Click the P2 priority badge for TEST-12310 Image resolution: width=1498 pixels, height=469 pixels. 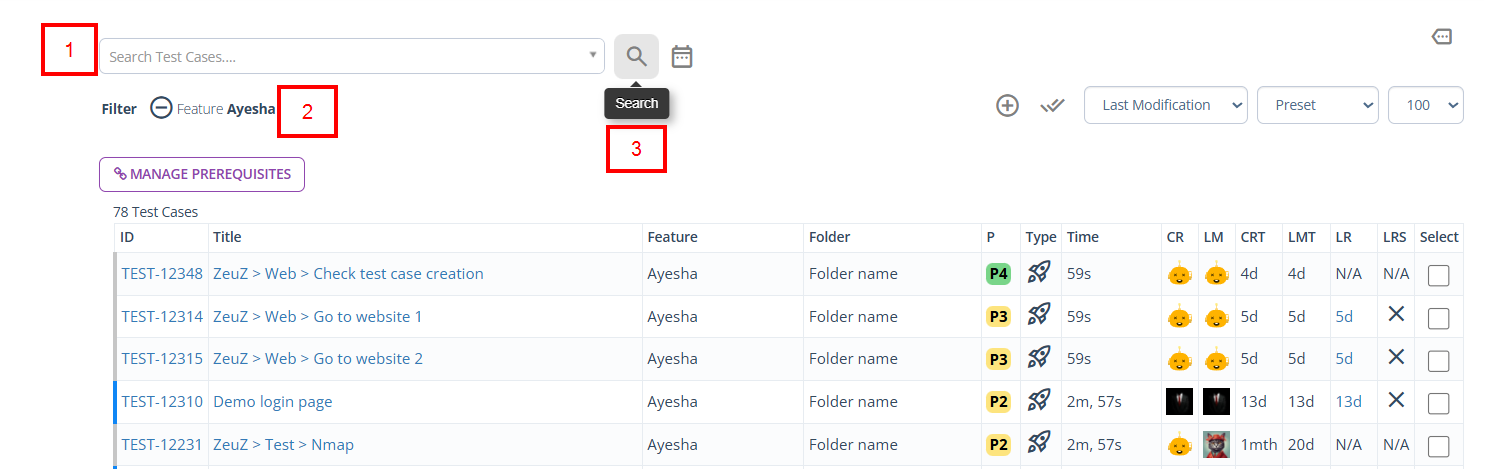(998, 402)
